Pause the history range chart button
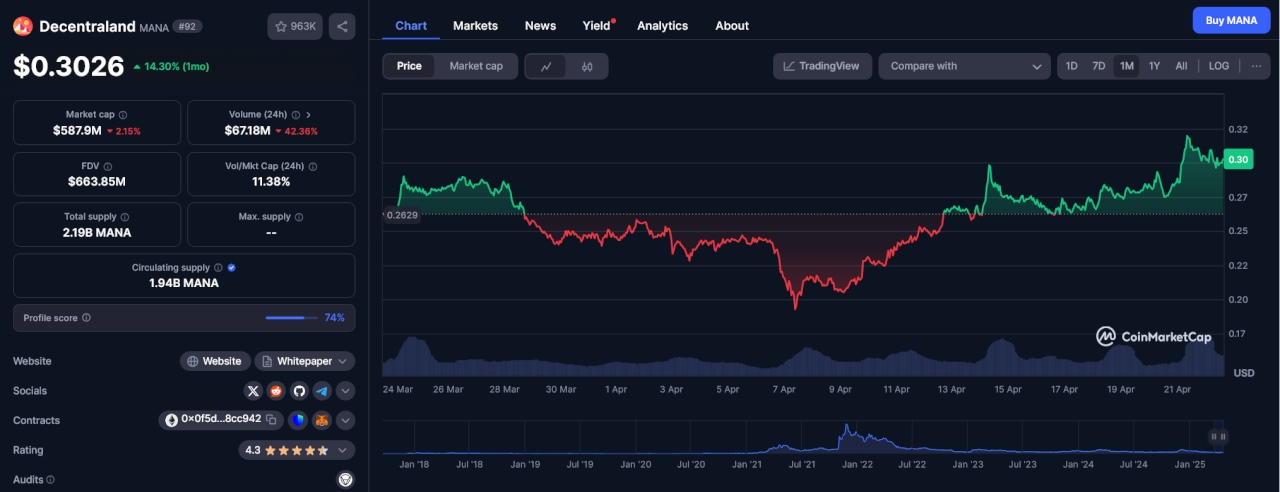This screenshot has width=1280, height=492. click(1218, 436)
